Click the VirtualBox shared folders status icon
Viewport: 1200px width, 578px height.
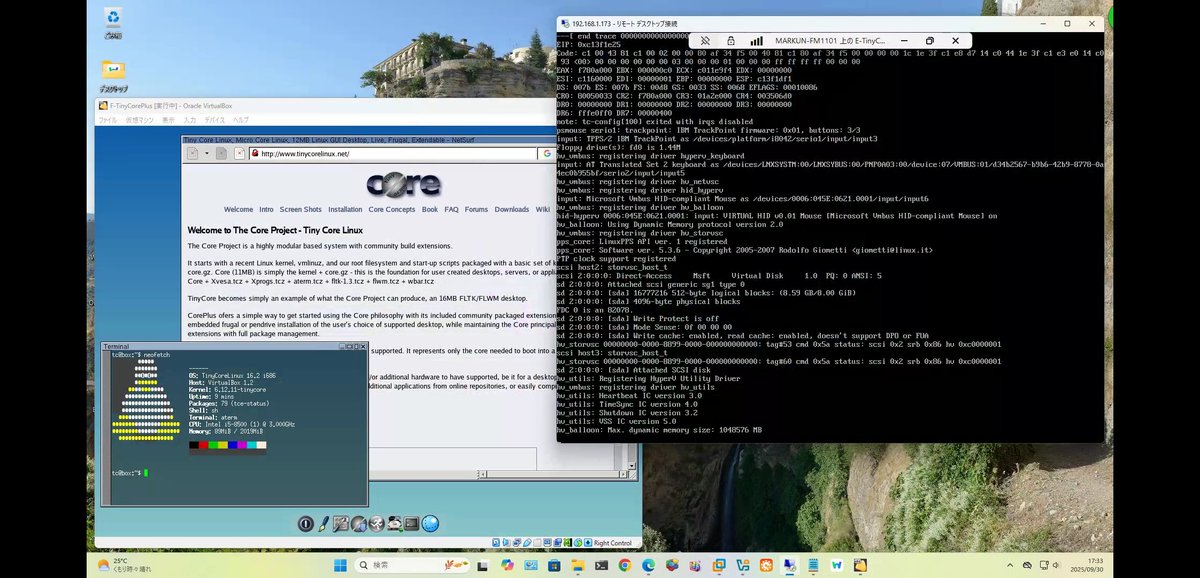(x=537, y=543)
